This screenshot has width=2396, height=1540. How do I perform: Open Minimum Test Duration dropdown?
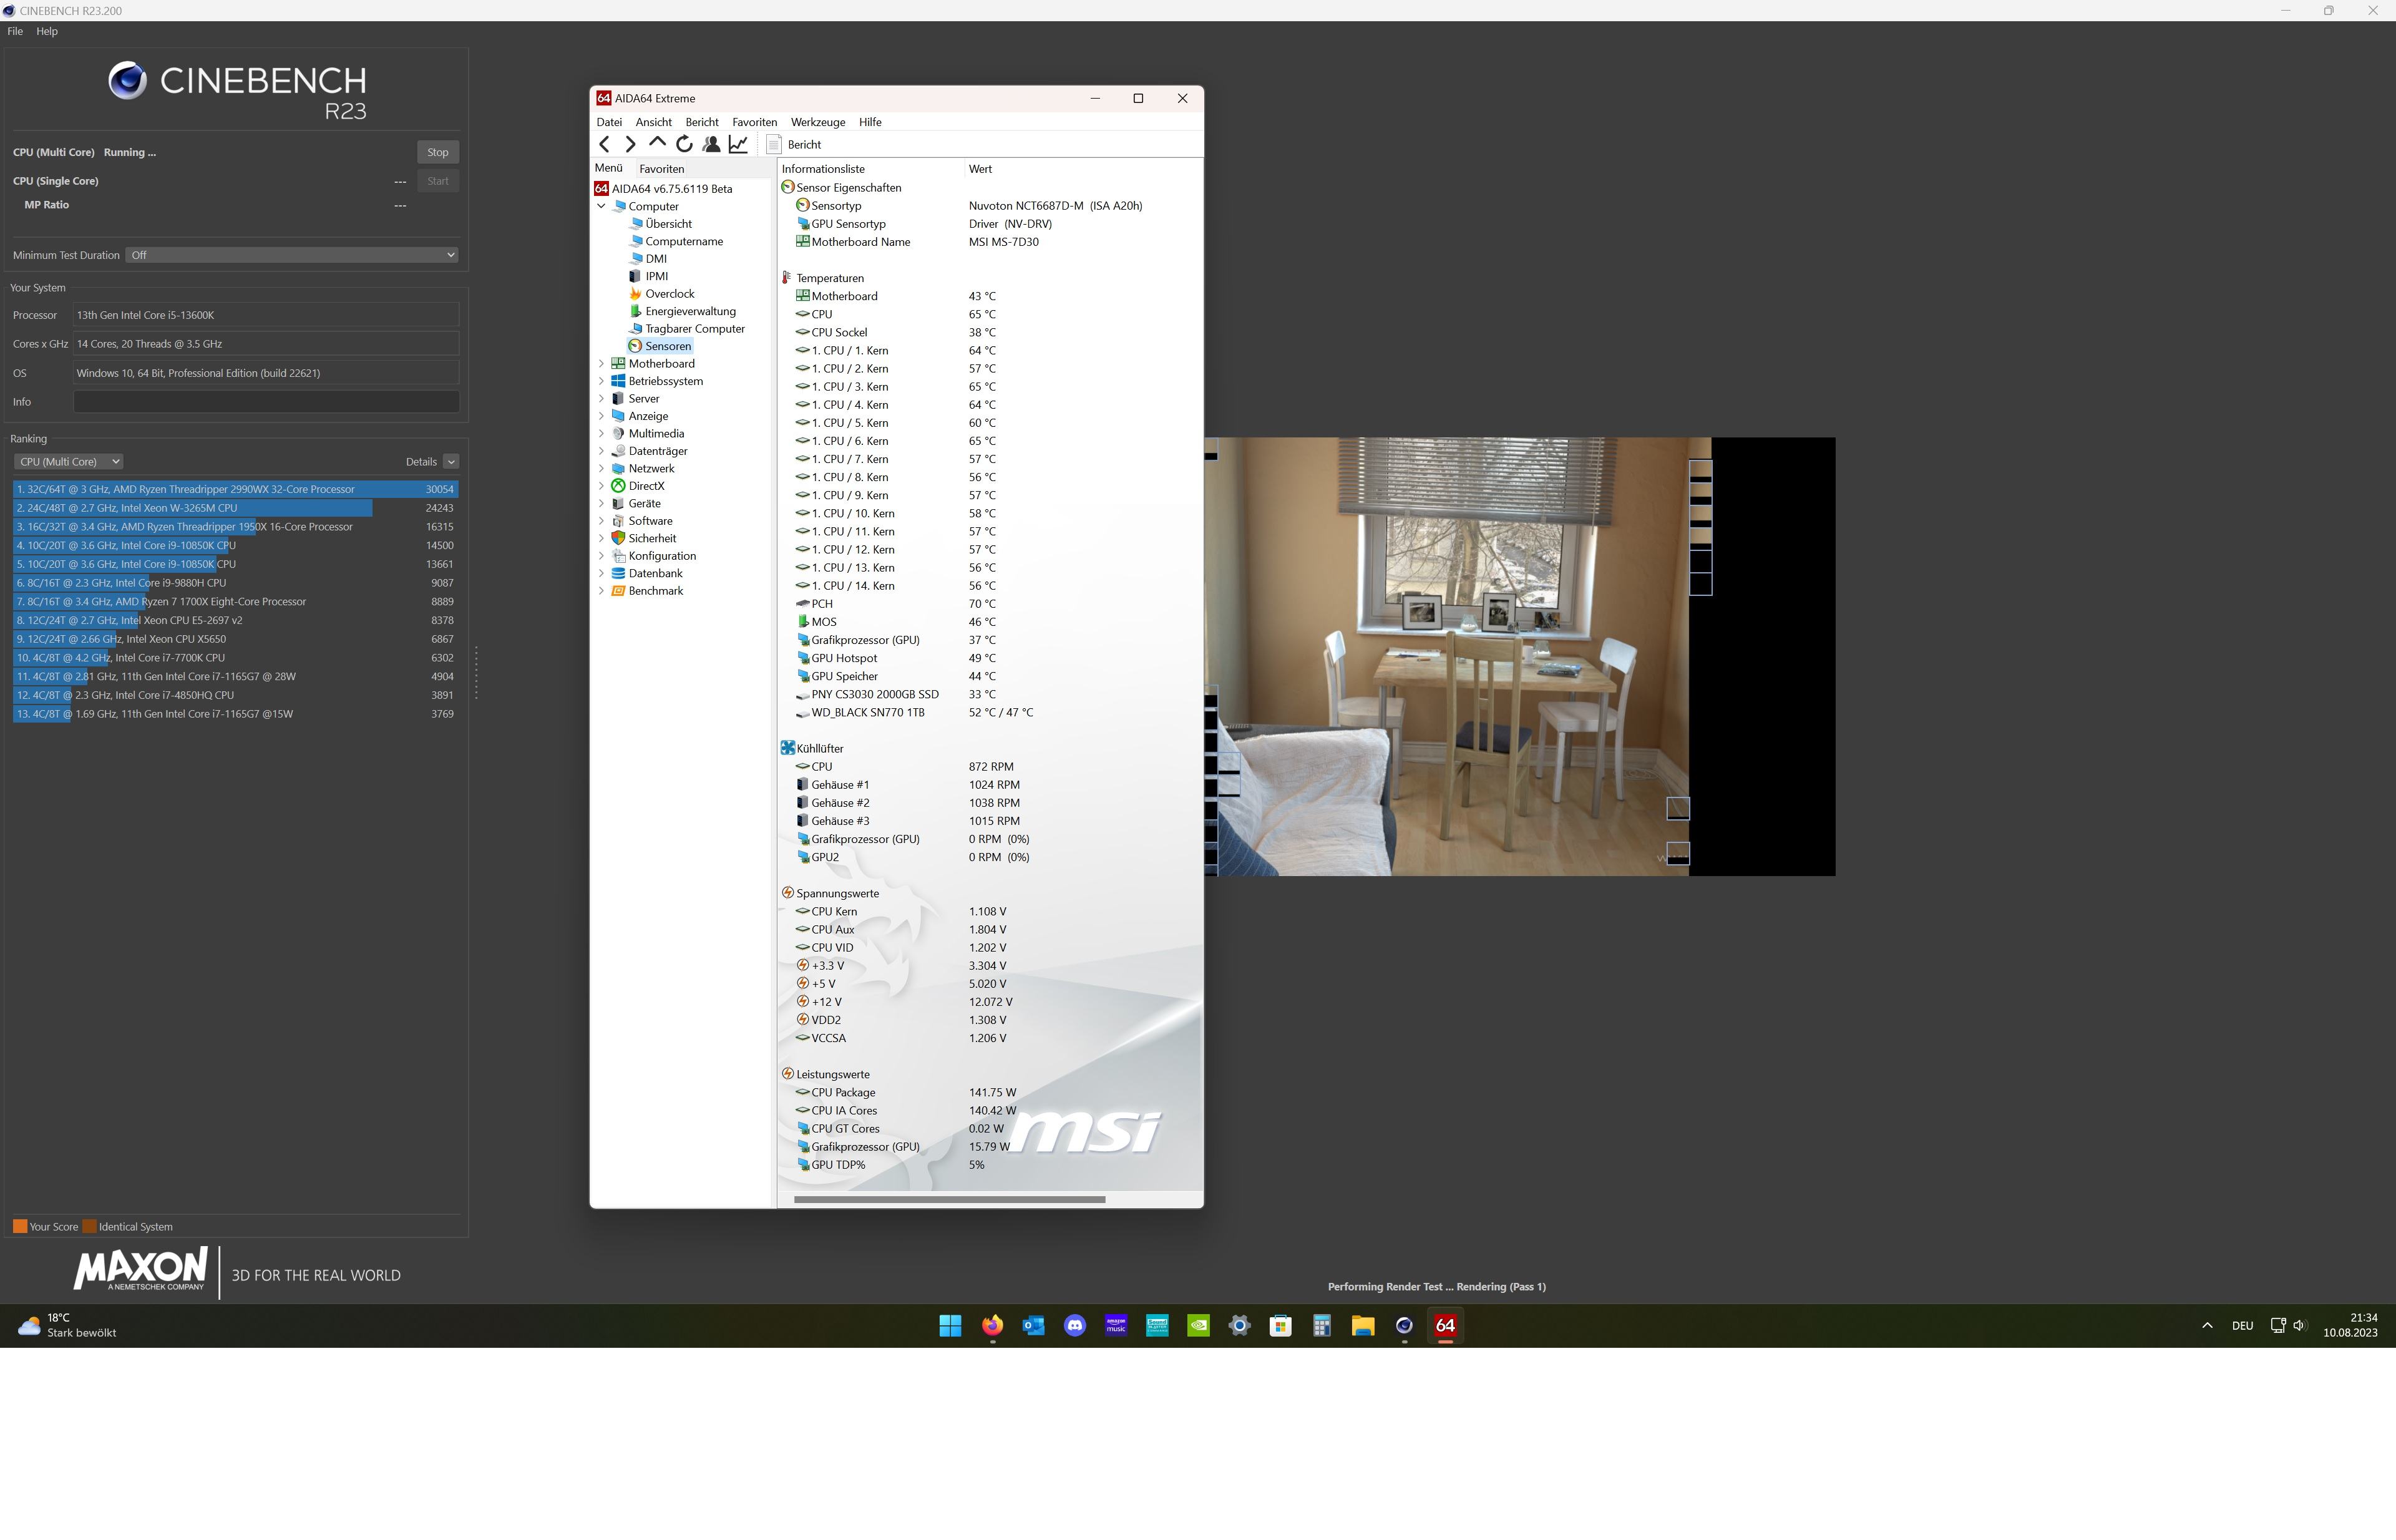pos(292,255)
